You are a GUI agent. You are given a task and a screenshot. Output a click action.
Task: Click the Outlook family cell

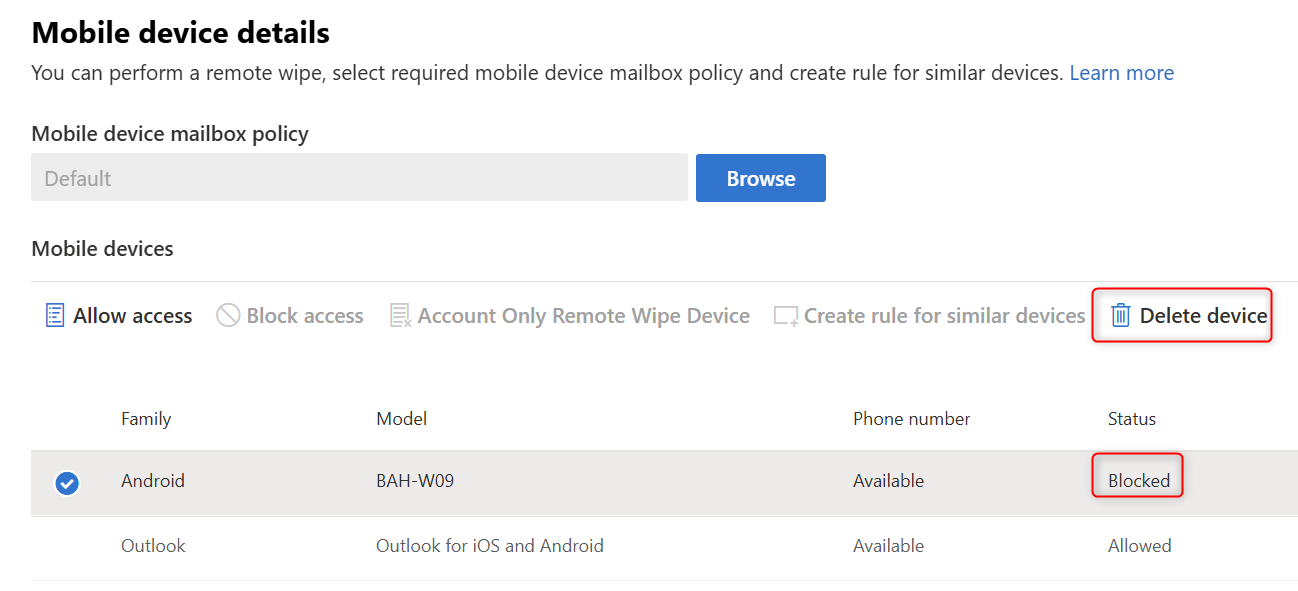click(153, 546)
